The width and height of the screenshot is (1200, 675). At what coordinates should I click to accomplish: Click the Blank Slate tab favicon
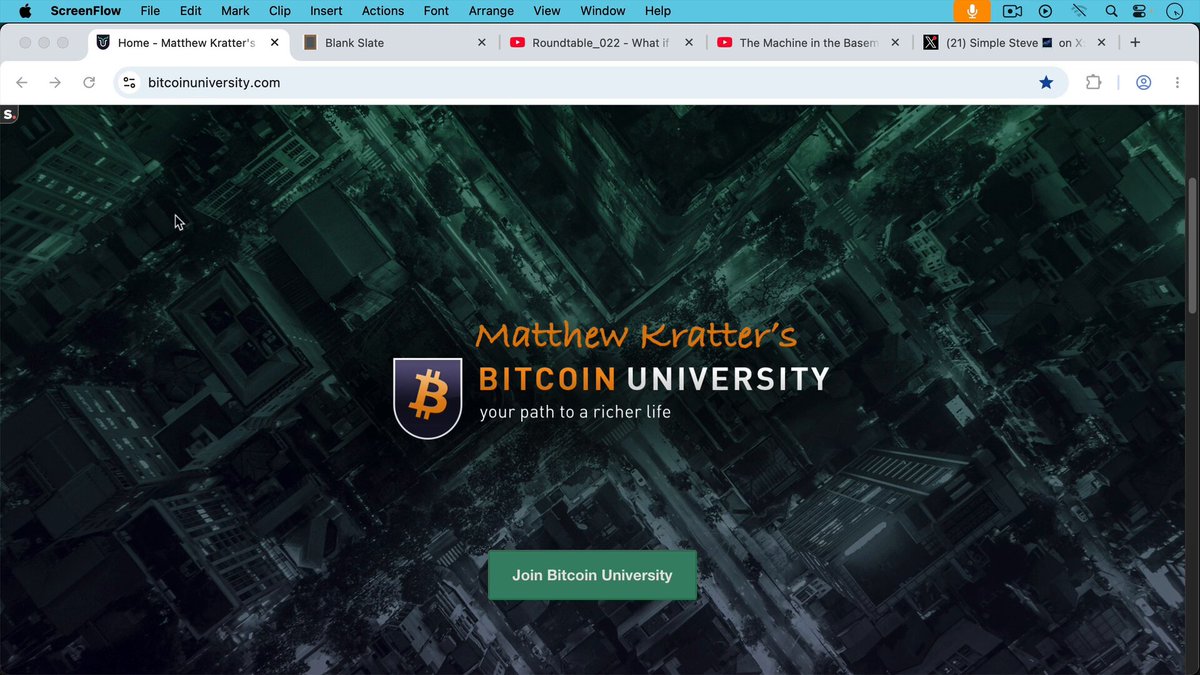(310, 43)
